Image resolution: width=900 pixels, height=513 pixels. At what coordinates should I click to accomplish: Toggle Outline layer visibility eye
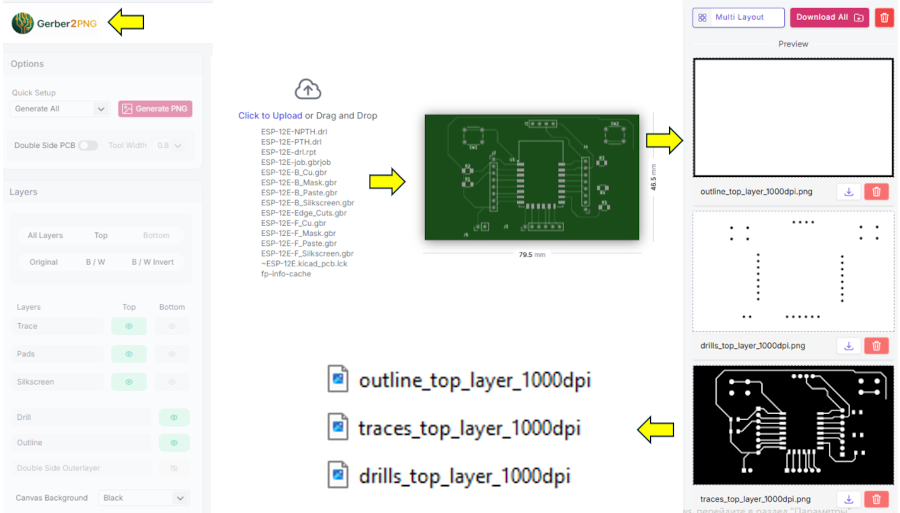174,442
